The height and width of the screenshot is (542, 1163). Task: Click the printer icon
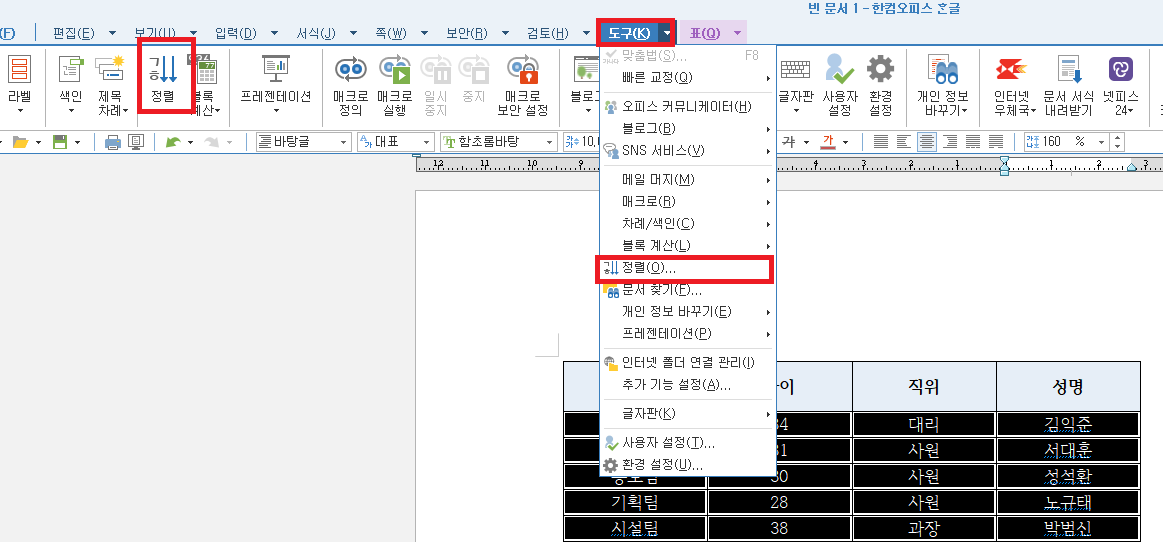pyautogui.click(x=113, y=142)
